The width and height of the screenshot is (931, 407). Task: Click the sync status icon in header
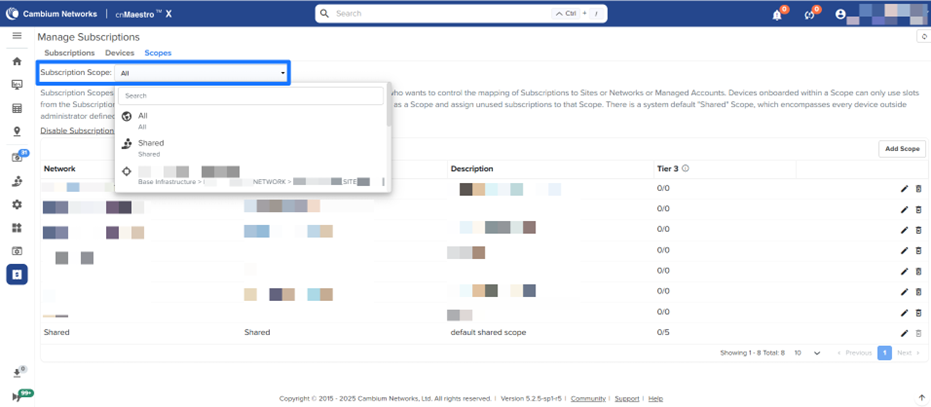pos(809,15)
